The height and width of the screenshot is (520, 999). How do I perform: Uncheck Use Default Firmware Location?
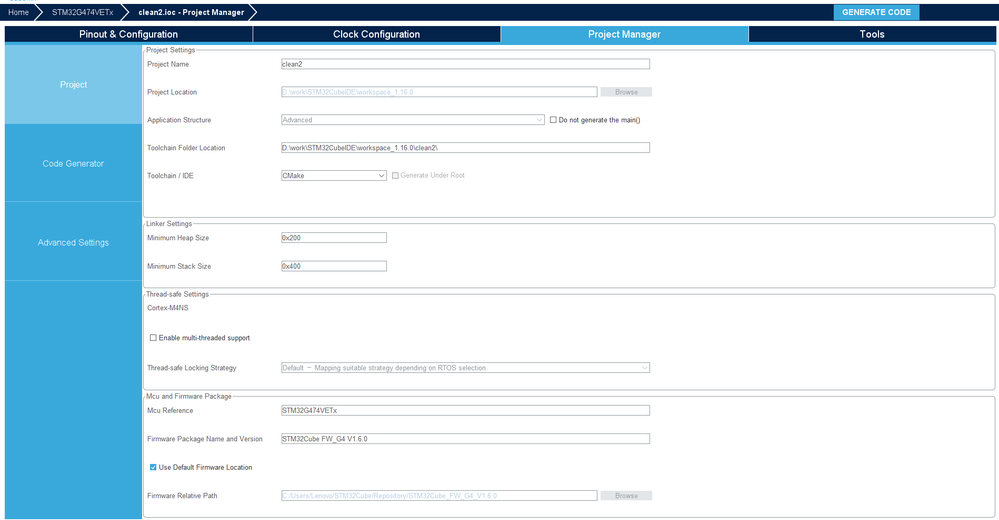[153, 467]
